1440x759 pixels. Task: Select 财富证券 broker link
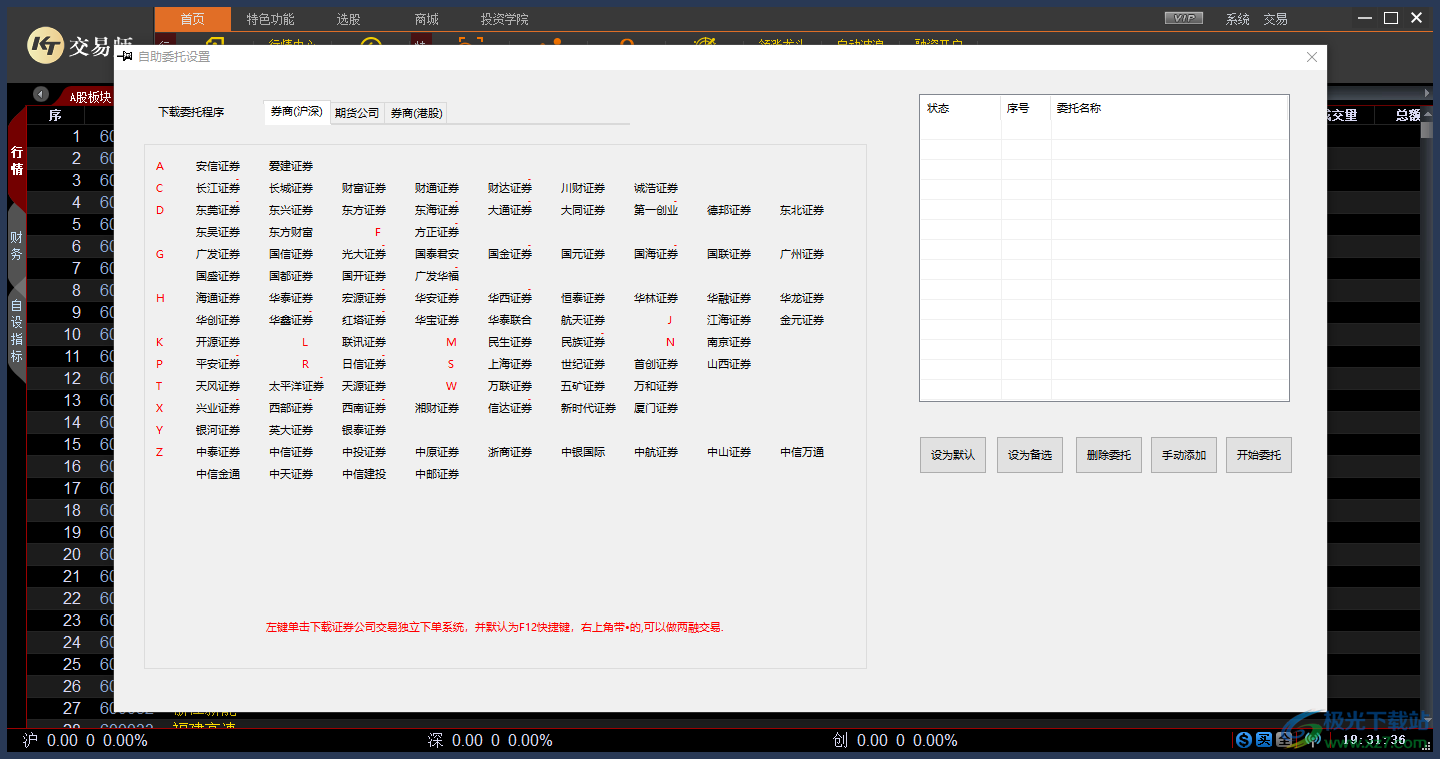364,188
